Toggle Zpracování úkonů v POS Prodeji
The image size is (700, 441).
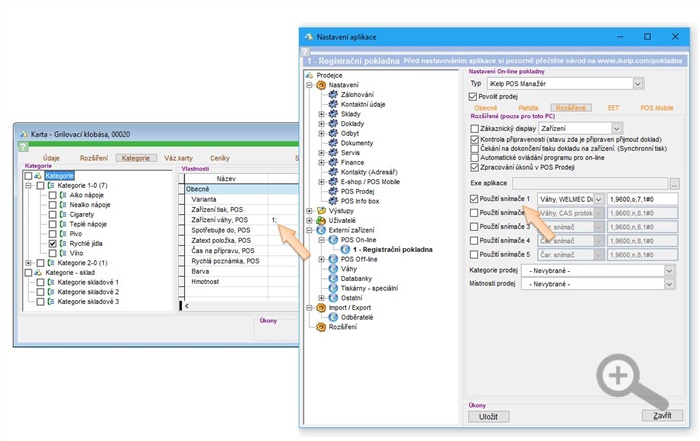click(475, 167)
